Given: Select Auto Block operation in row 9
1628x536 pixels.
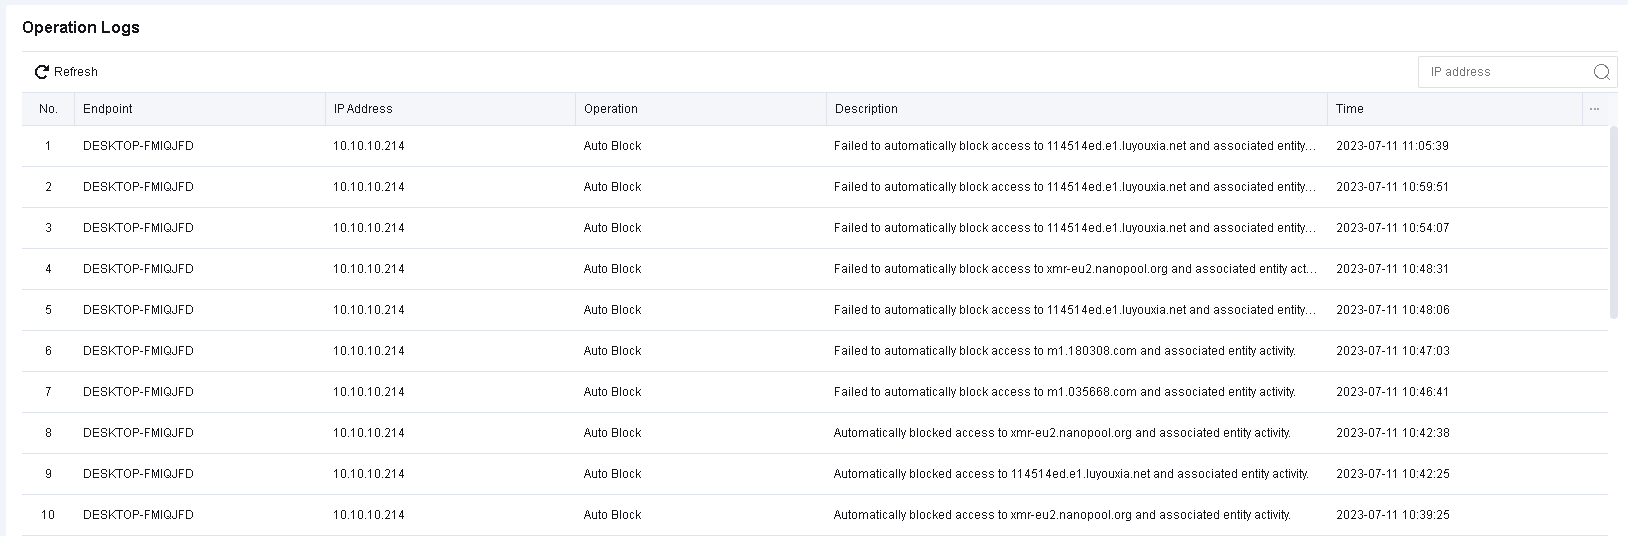Looking at the screenshot, I should coord(612,474).
